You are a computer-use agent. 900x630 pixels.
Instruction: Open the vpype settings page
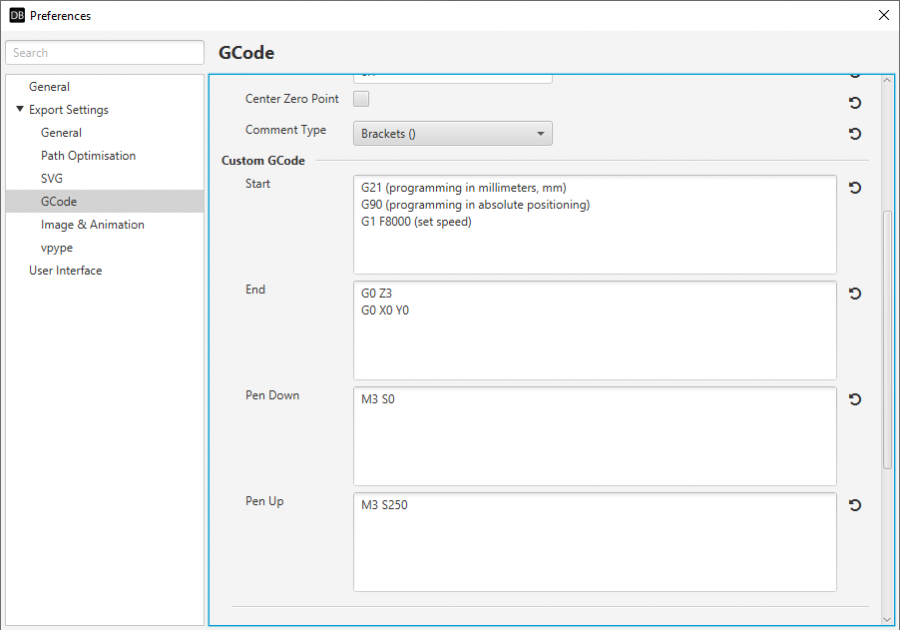click(57, 248)
